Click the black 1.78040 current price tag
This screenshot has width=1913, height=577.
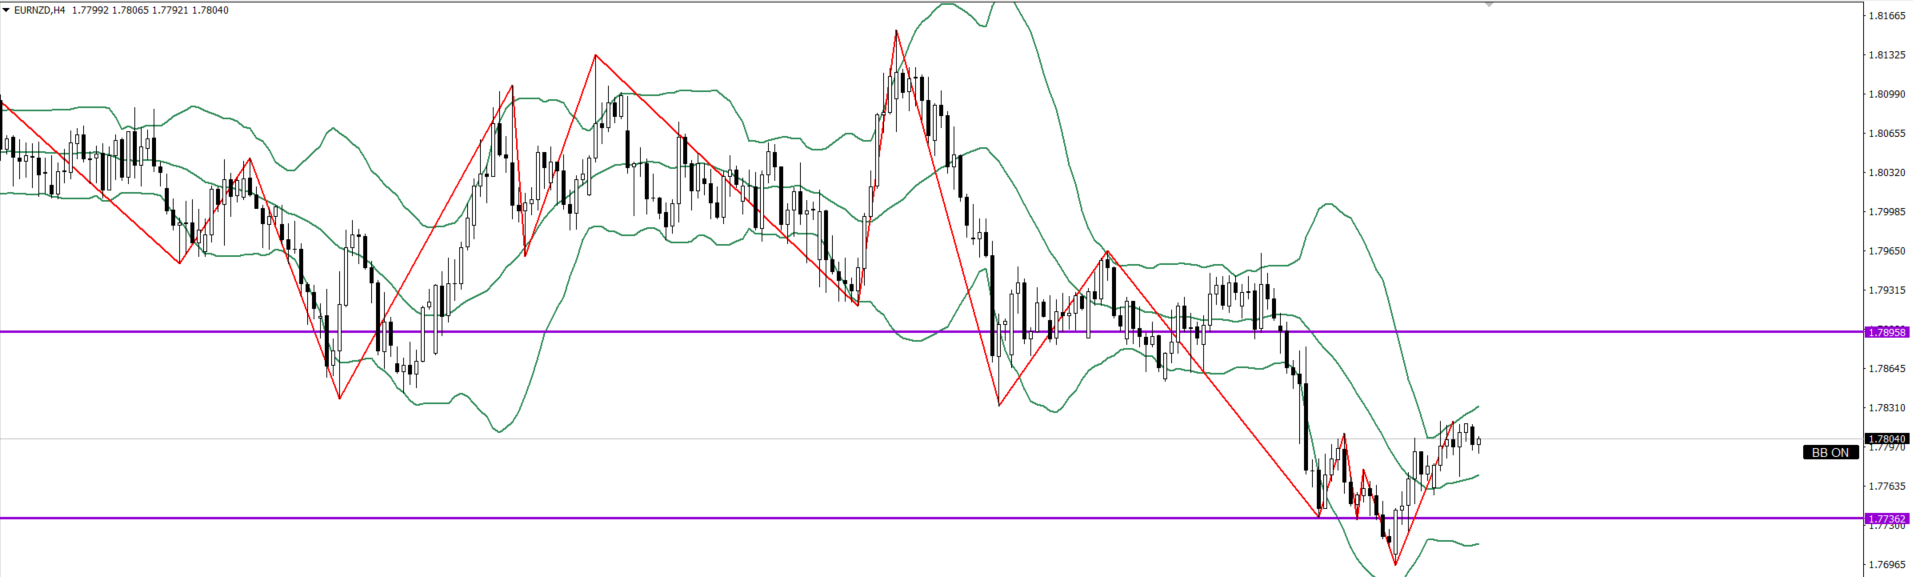tap(1886, 439)
